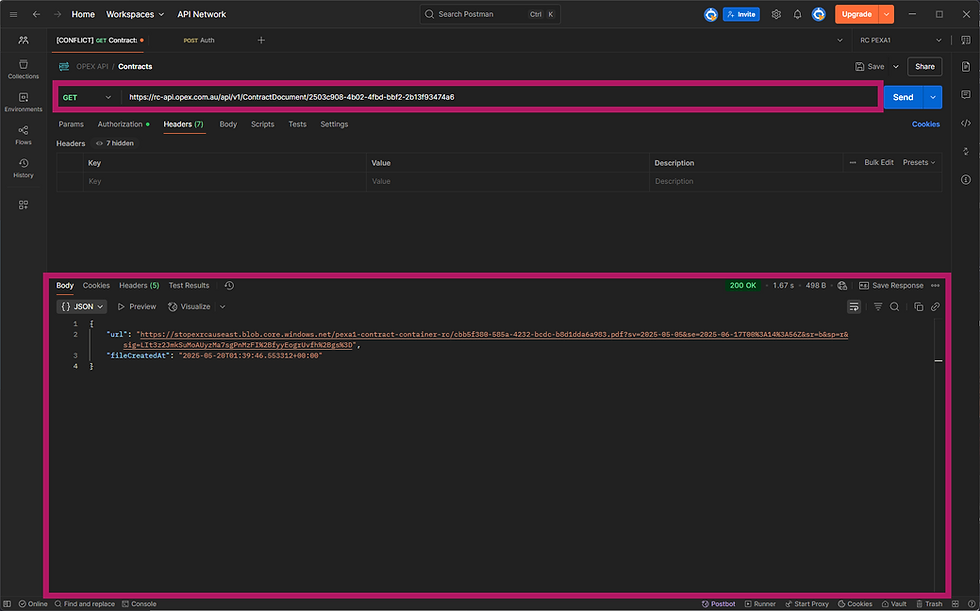Open the Presets dropdown
This screenshot has height=611, width=980.
(x=919, y=162)
